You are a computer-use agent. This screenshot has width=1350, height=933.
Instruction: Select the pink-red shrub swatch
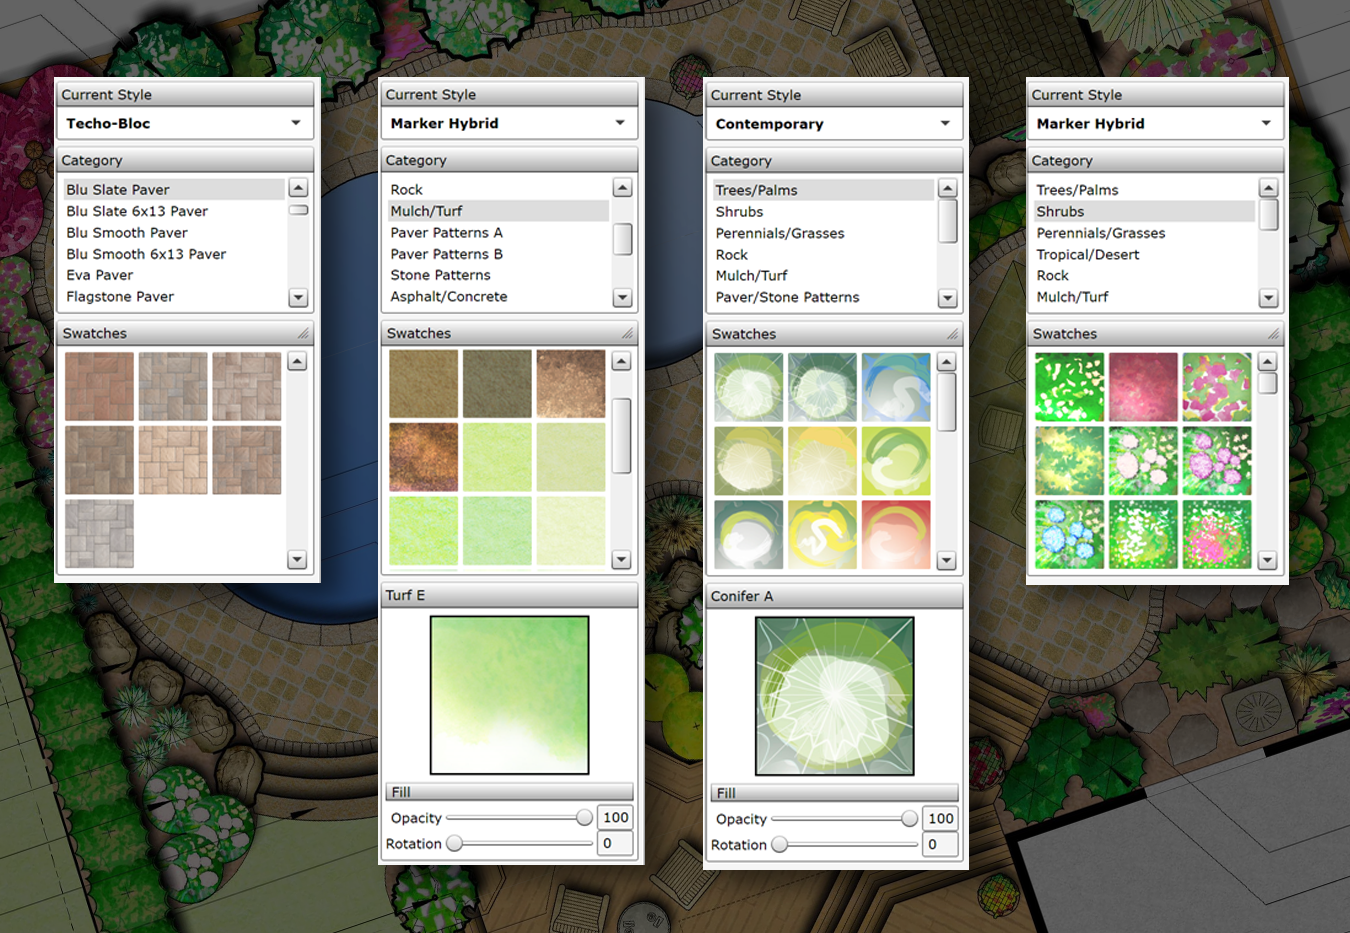click(1143, 387)
